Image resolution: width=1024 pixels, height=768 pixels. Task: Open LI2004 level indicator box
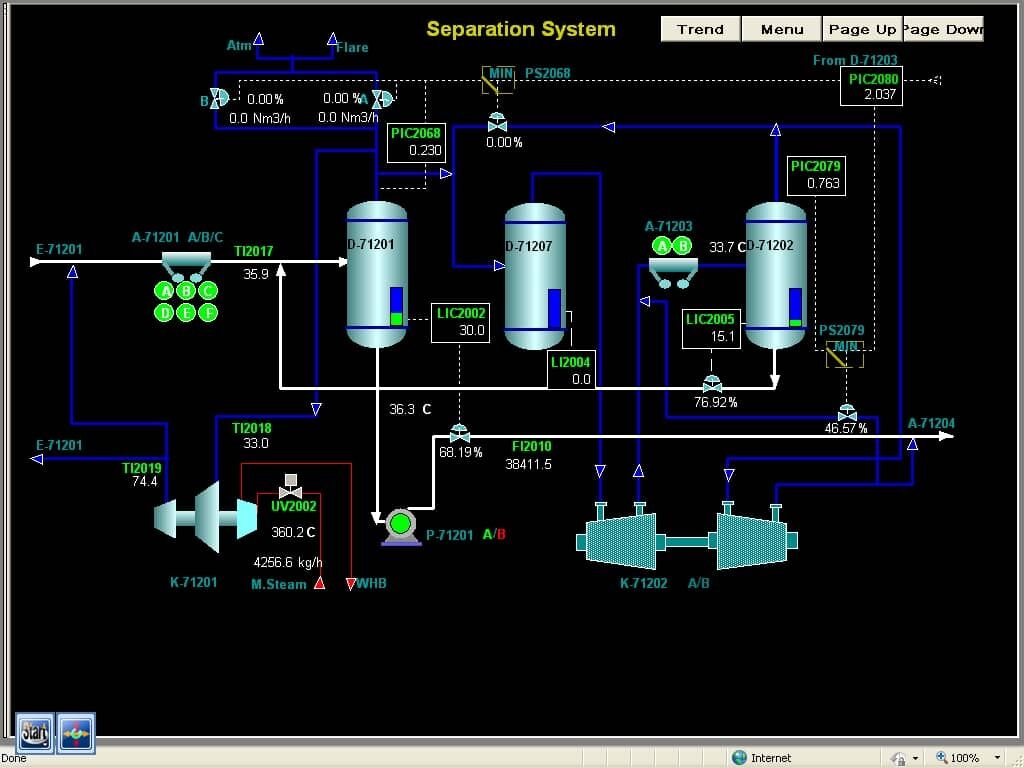pyautogui.click(x=571, y=370)
